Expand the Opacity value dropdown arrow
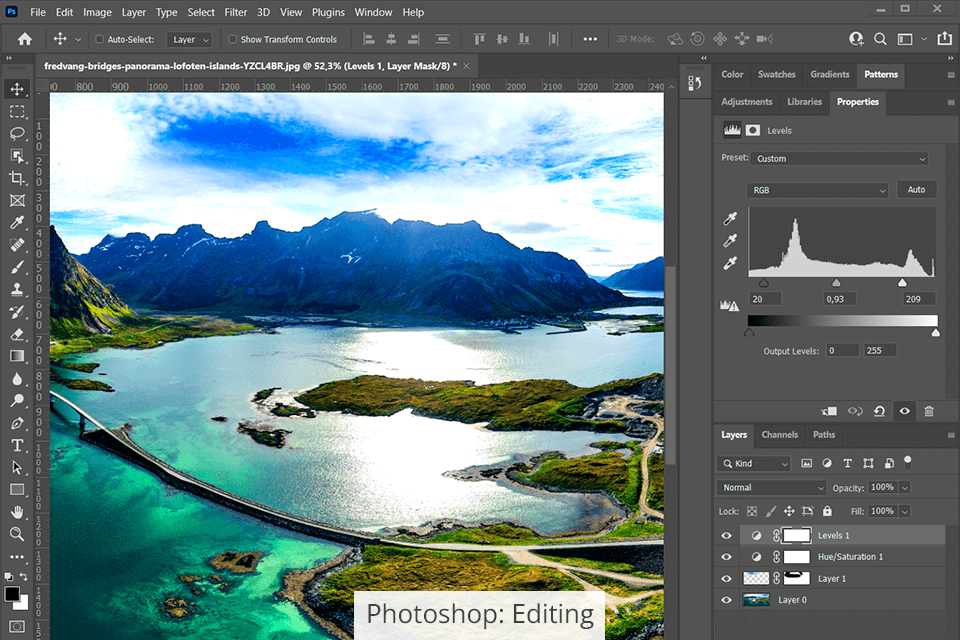Image resolution: width=960 pixels, height=640 pixels. coord(905,488)
